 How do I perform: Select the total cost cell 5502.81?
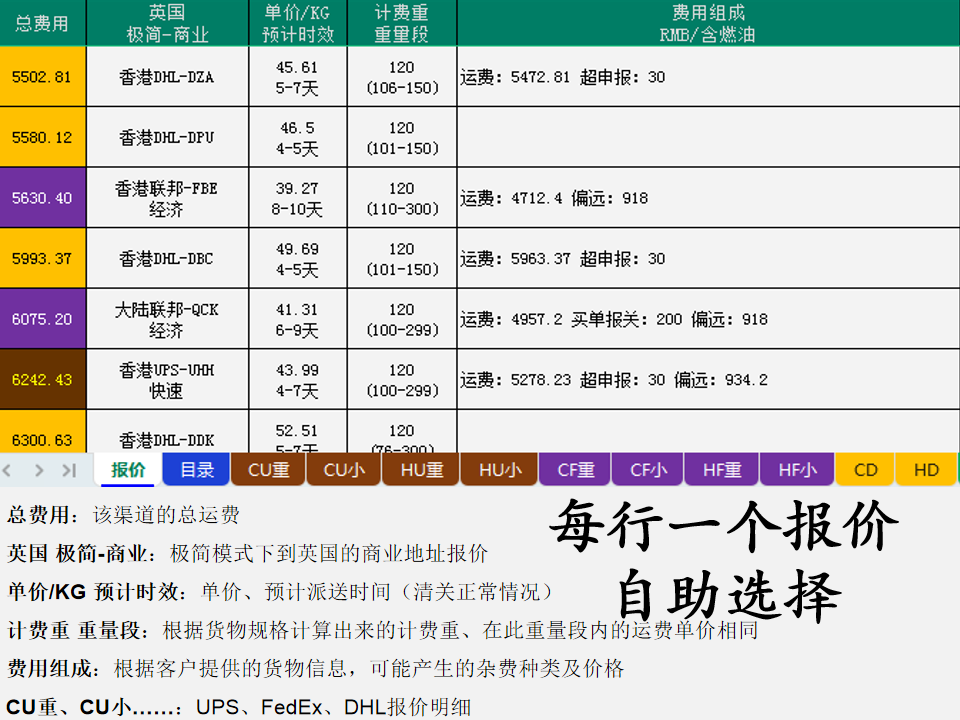(42, 77)
